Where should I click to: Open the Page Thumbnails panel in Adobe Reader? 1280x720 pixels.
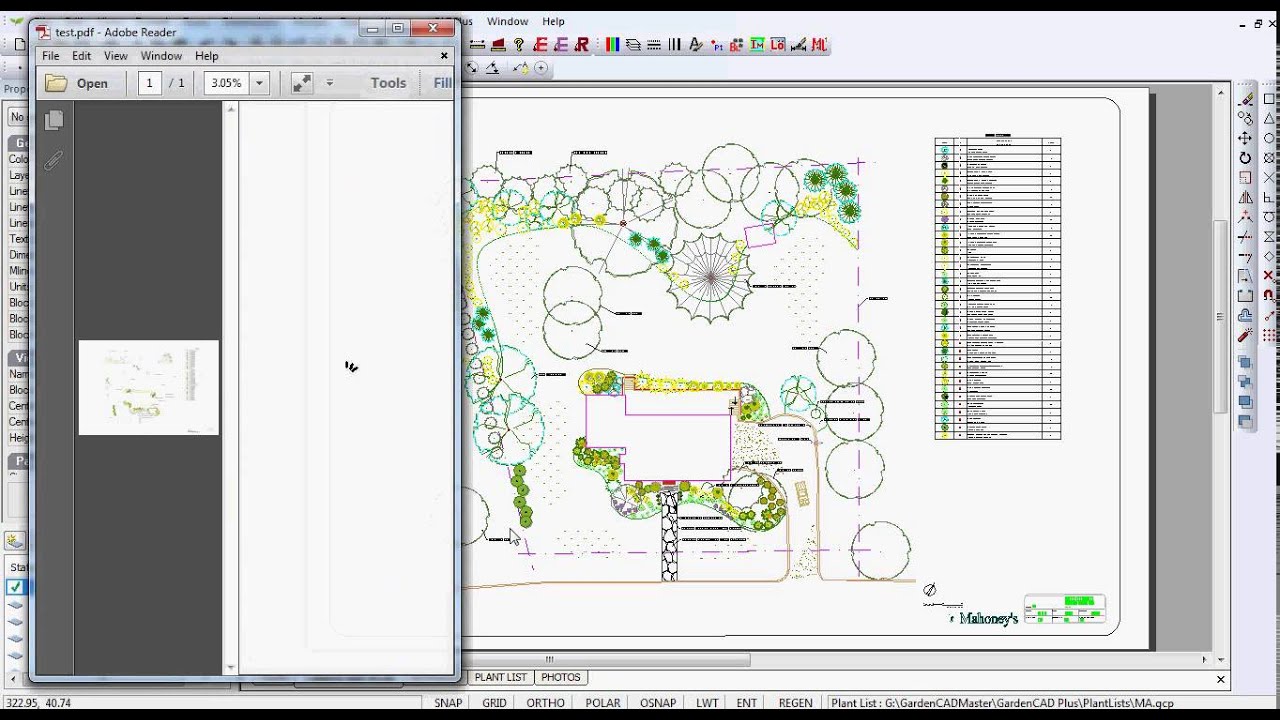click(54, 120)
